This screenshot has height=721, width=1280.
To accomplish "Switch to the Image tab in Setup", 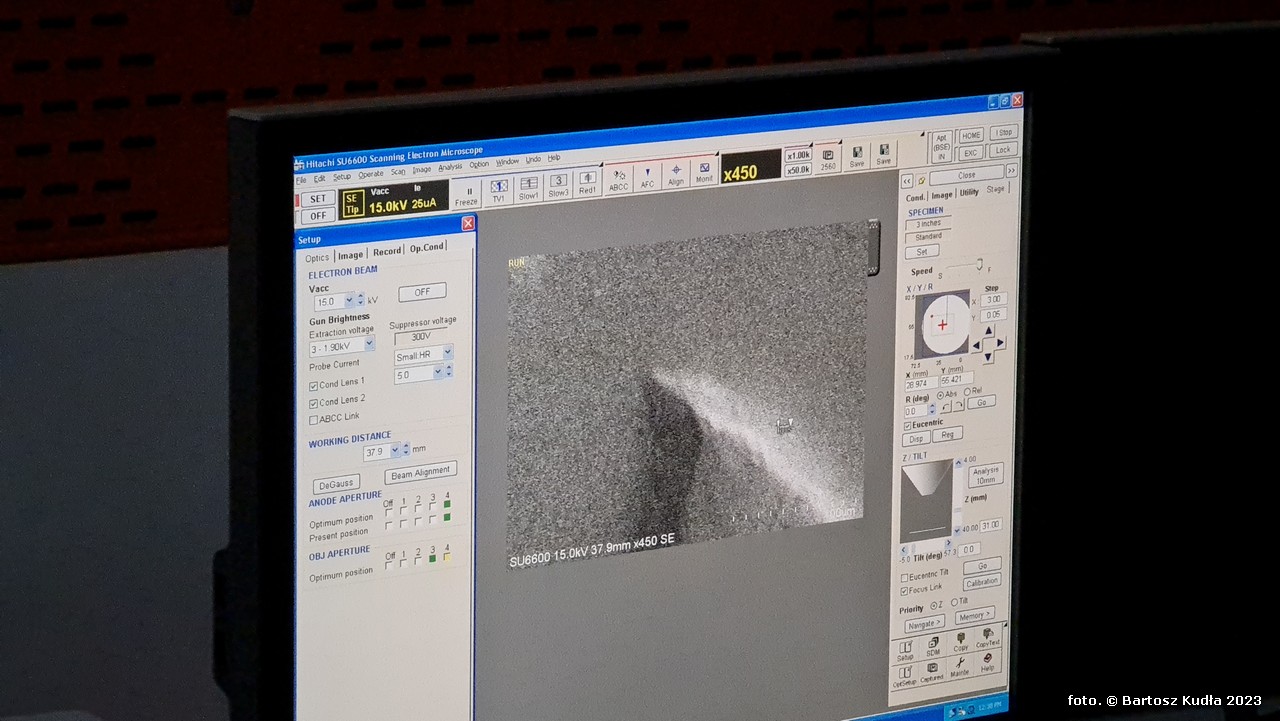I will click(x=350, y=255).
